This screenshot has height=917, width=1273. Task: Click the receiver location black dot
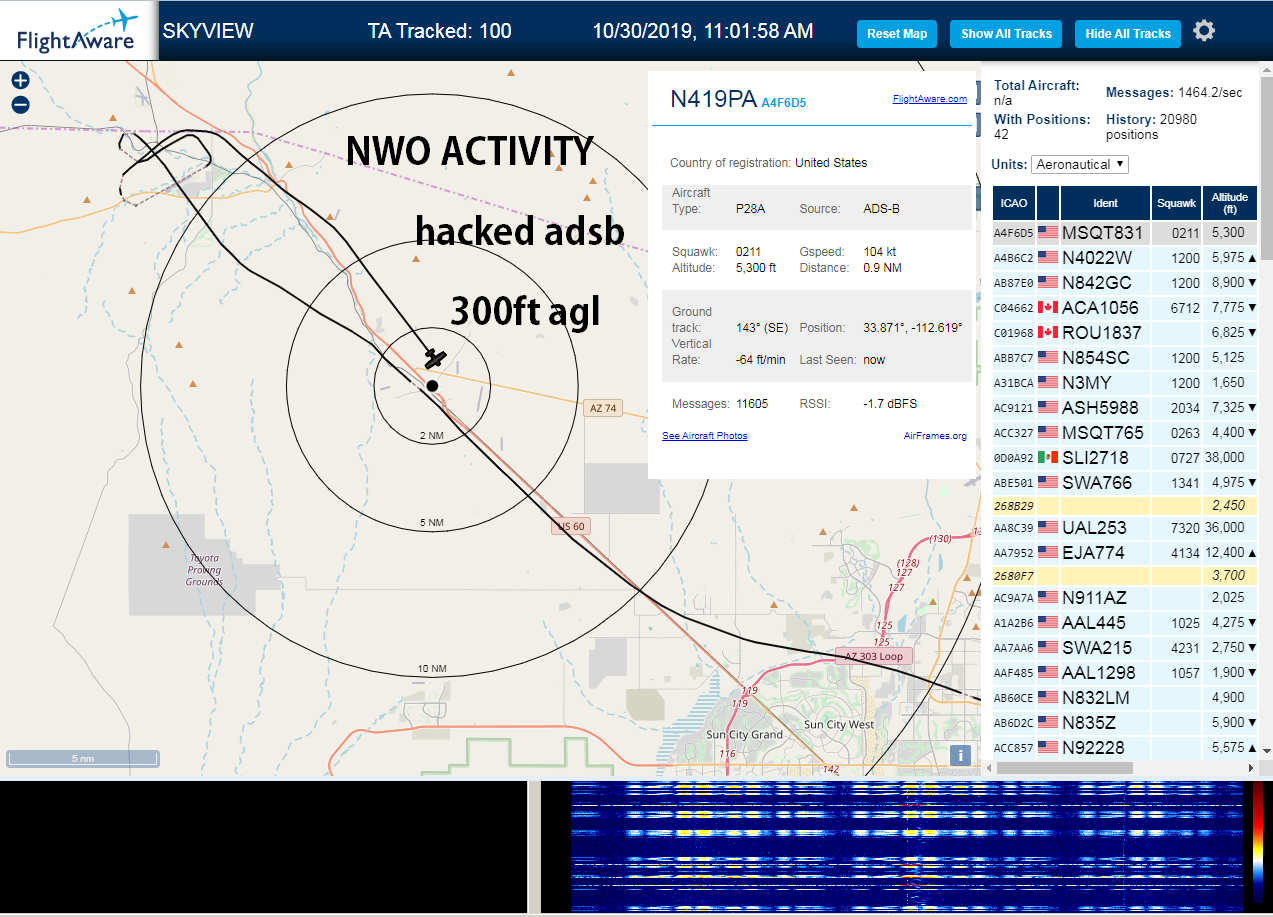click(432, 385)
